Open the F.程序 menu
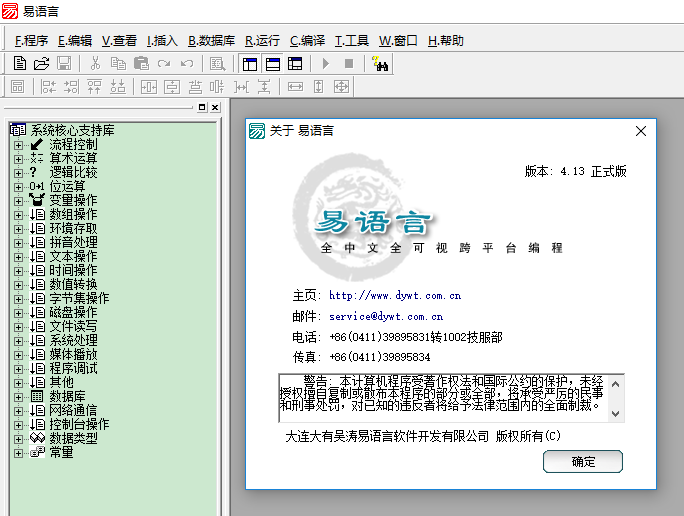 point(31,41)
